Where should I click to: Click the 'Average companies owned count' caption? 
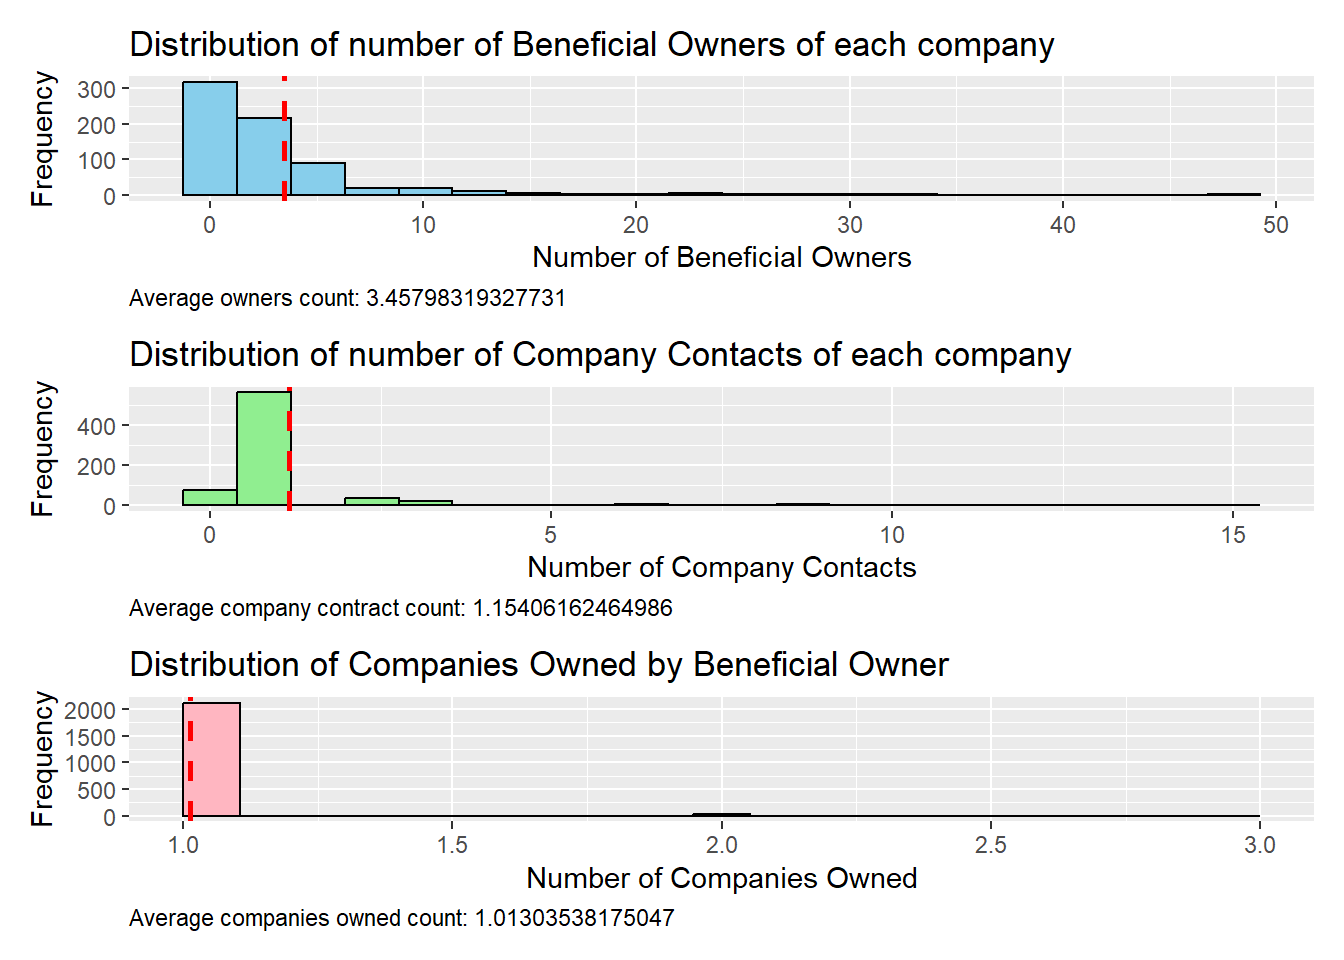coord(401,918)
